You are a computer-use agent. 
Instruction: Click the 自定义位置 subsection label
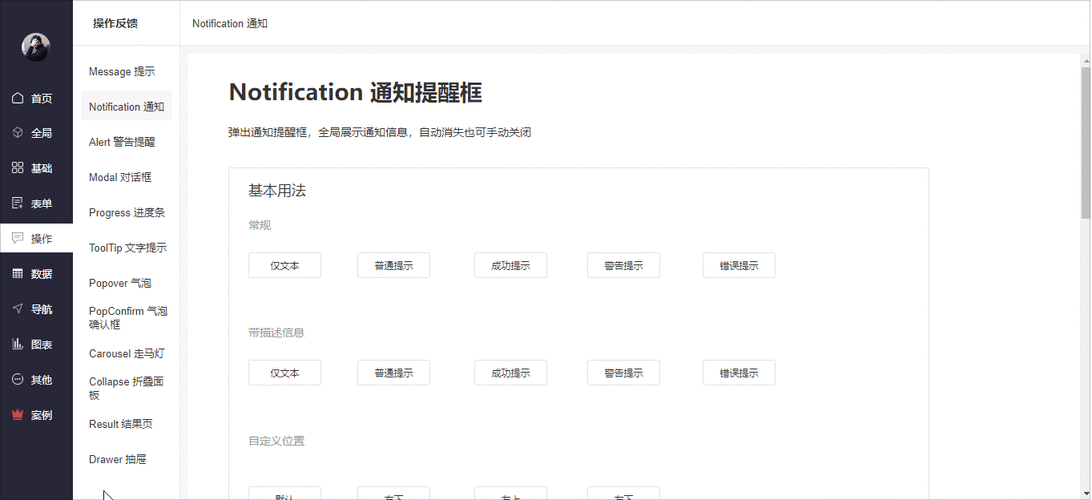[x=276, y=441]
